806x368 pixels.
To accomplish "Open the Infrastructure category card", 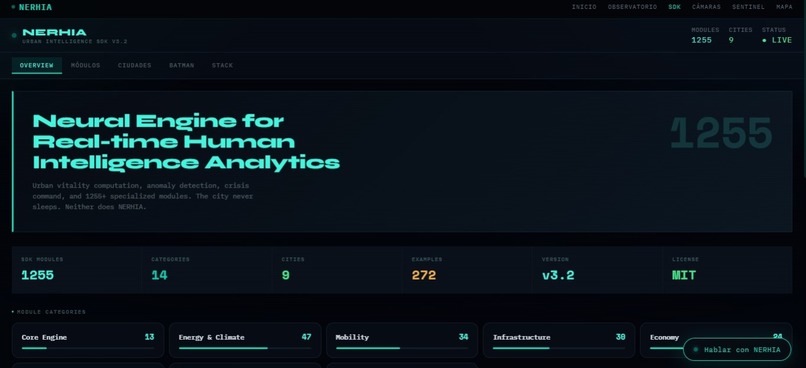I will point(559,340).
